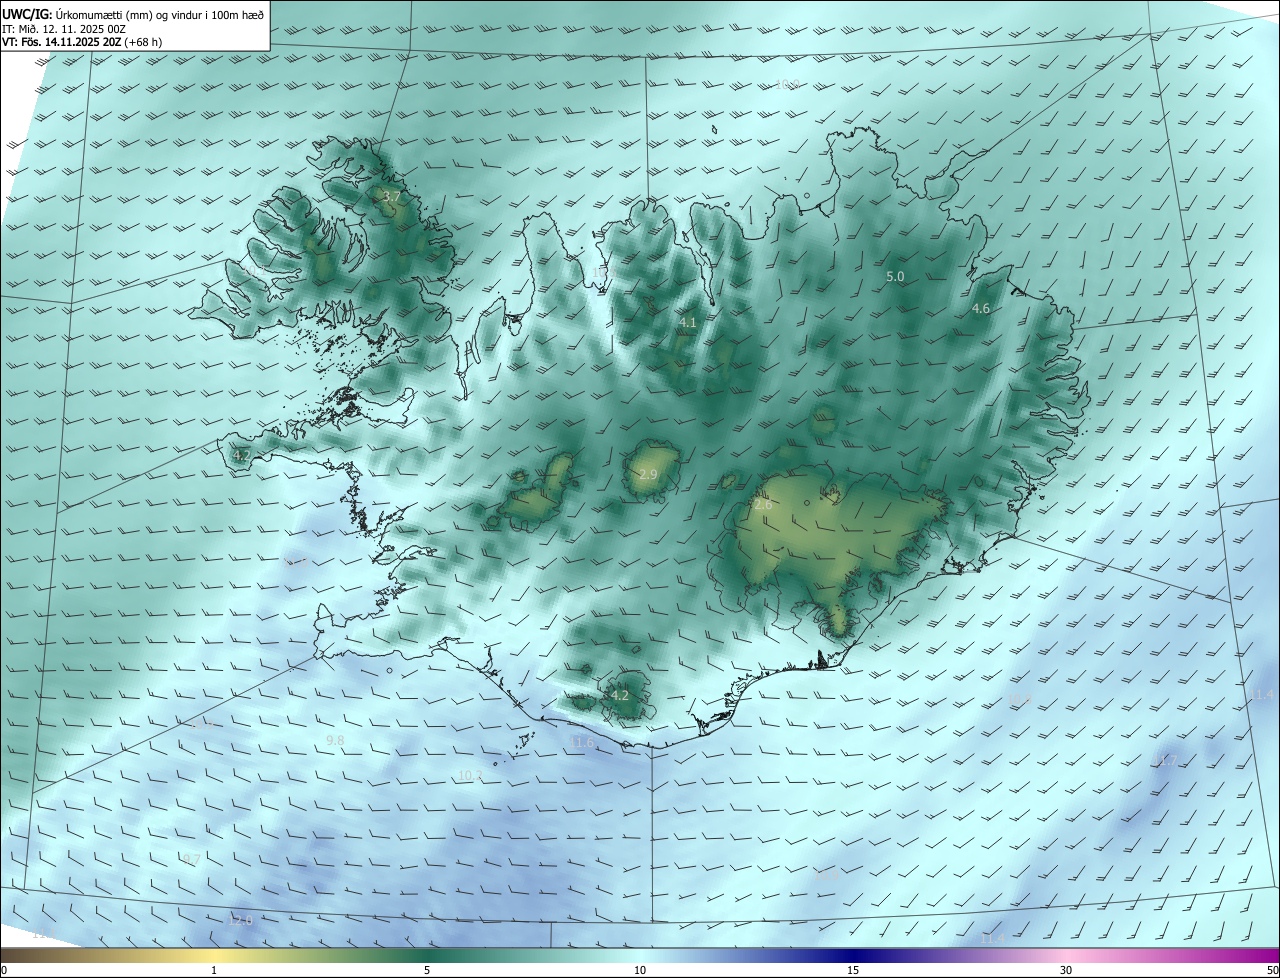Image resolution: width=1280 pixels, height=978 pixels.
Task: Click the 10.3 value label off the south coast
Action: [471, 775]
